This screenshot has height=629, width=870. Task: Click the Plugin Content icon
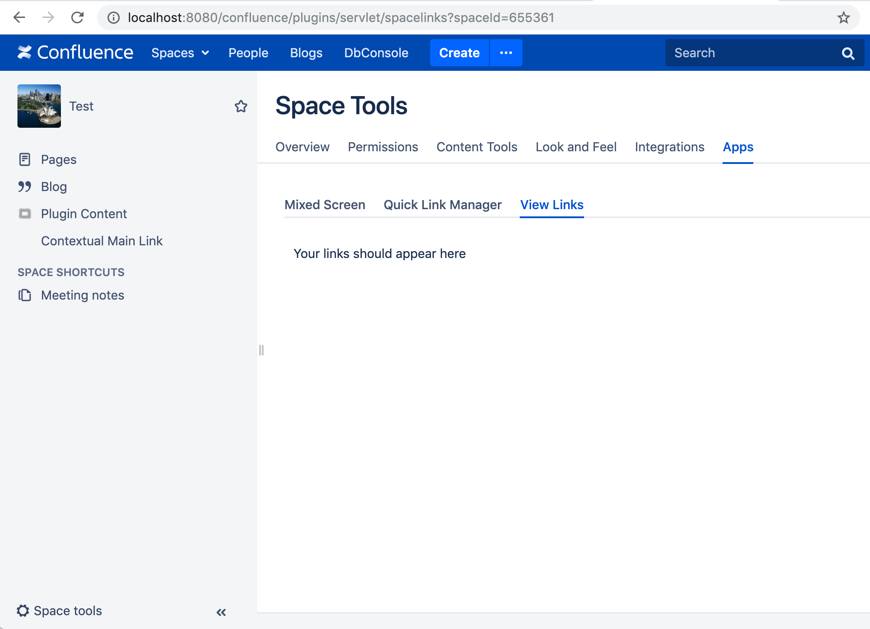25,214
